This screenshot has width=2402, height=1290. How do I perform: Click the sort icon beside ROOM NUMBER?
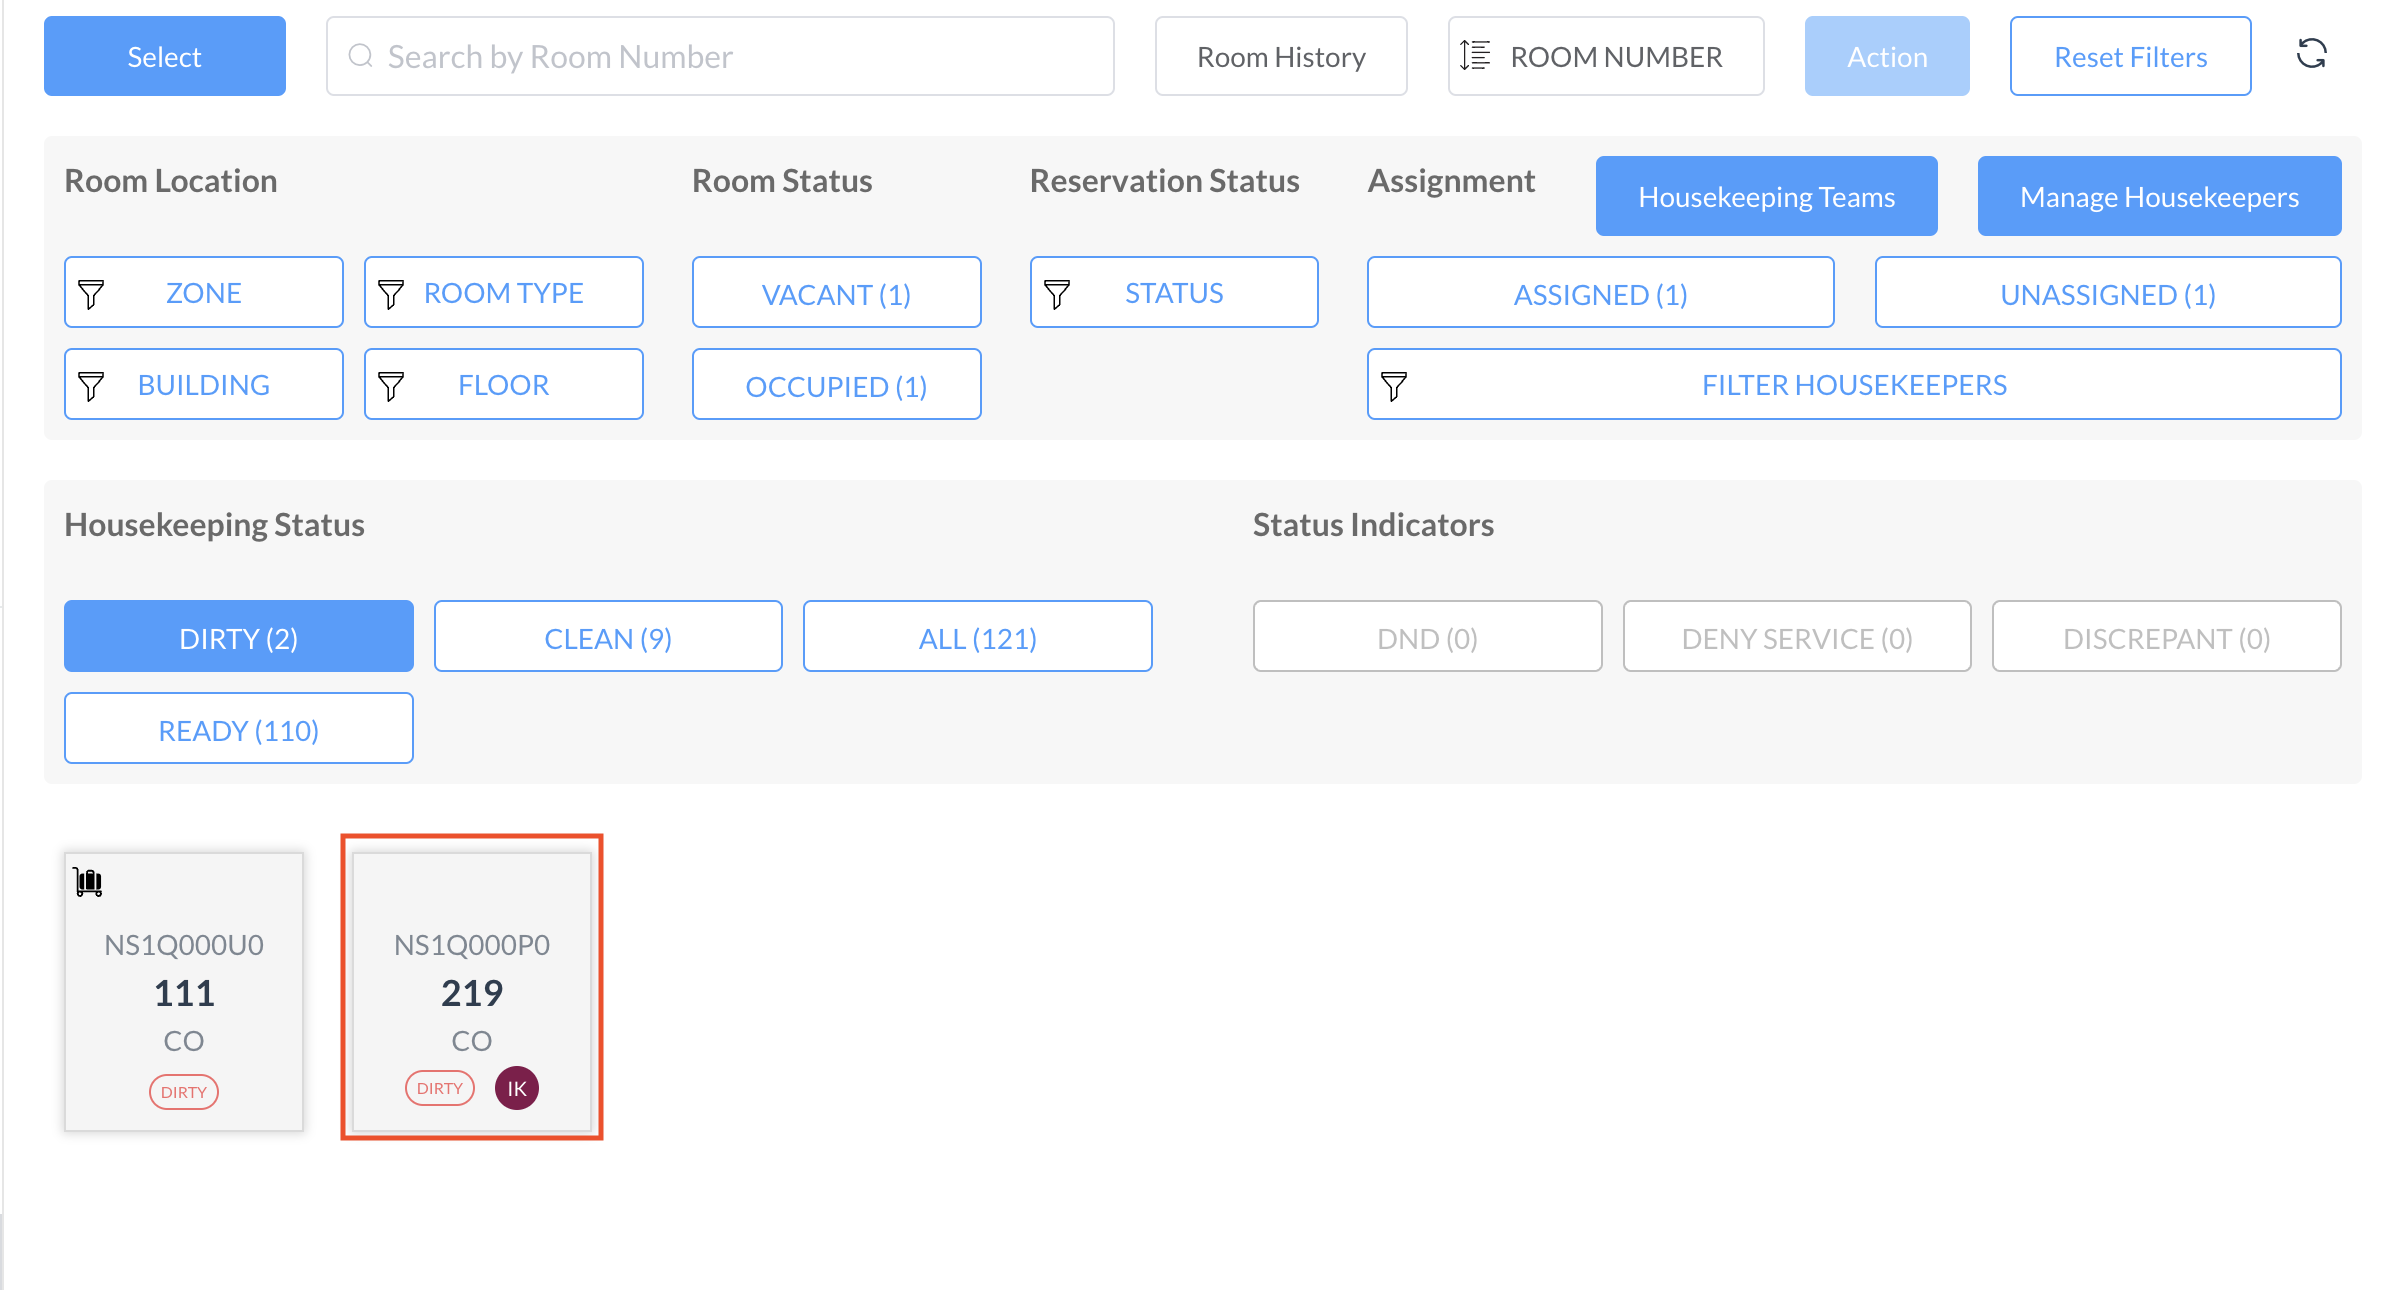click(1475, 56)
